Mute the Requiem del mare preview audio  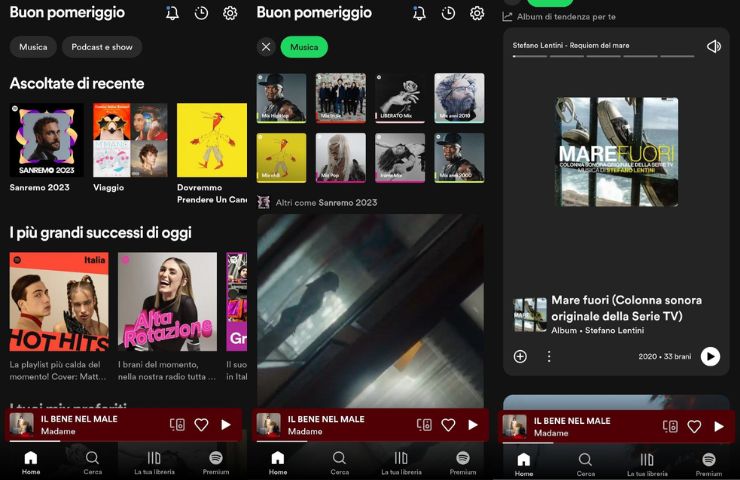tap(713, 46)
